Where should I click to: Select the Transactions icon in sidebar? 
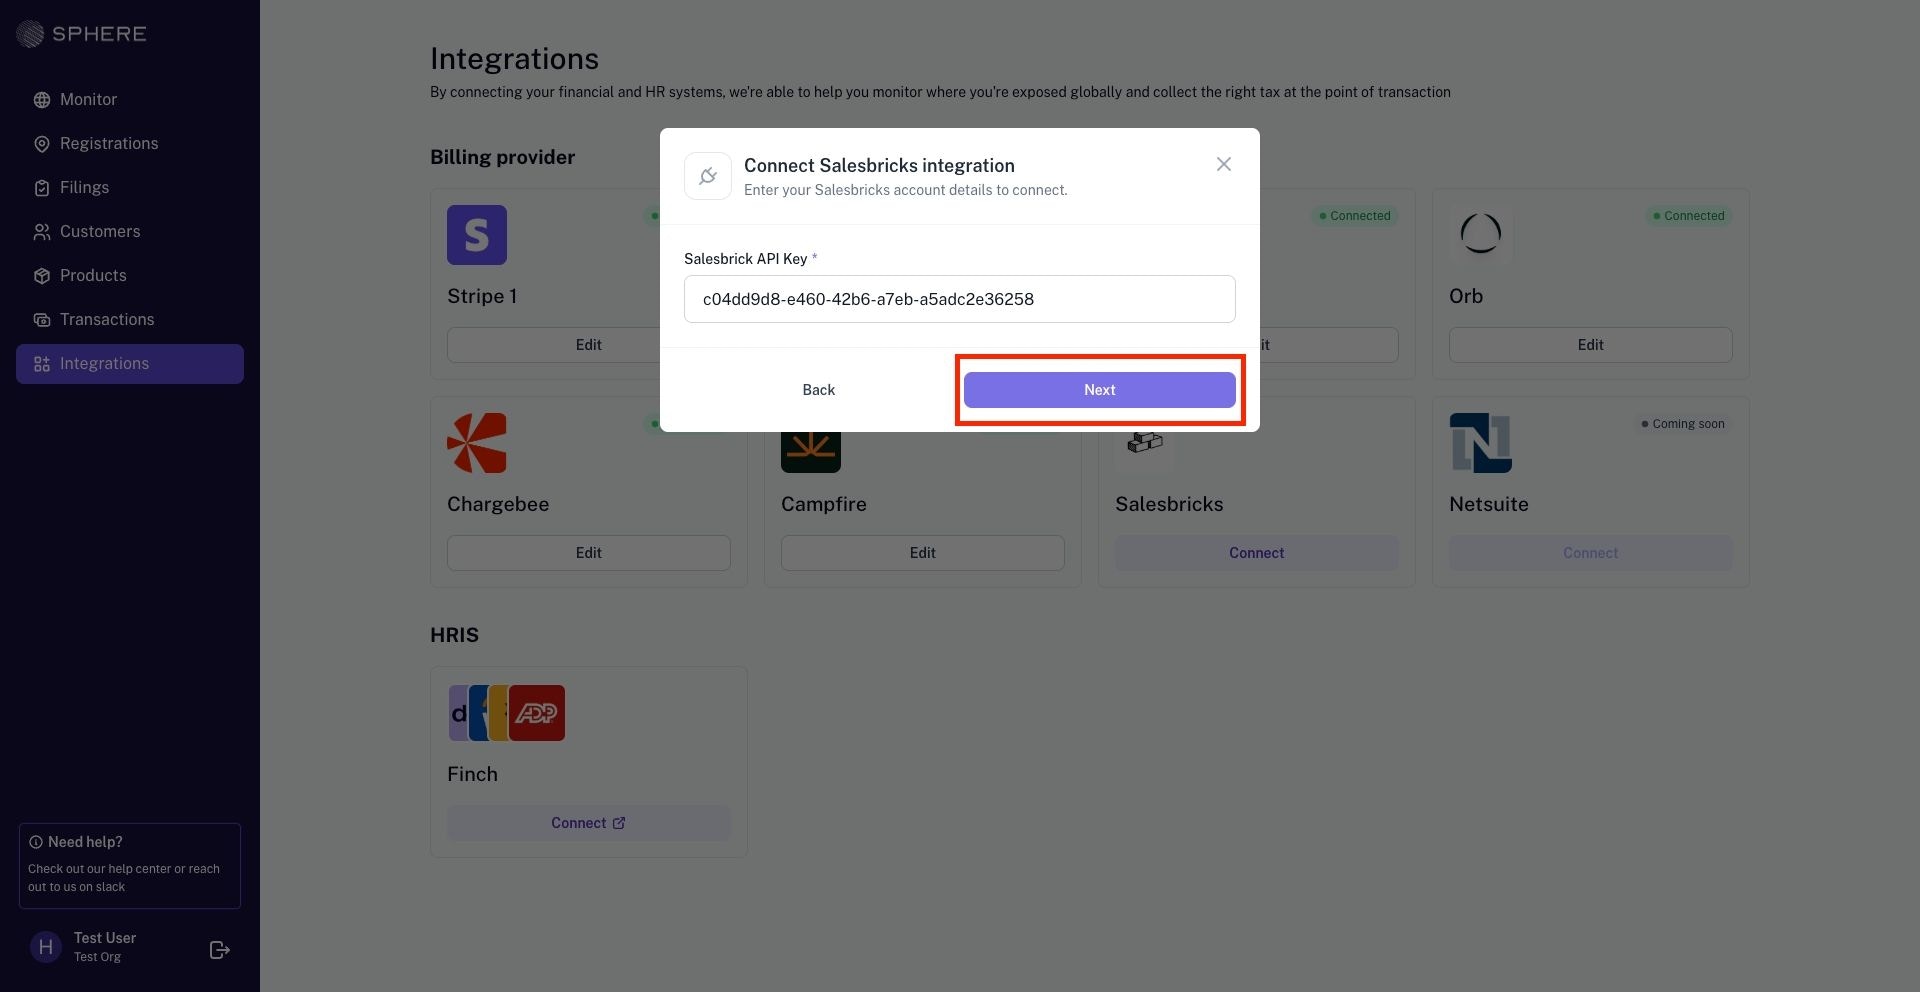pos(42,320)
